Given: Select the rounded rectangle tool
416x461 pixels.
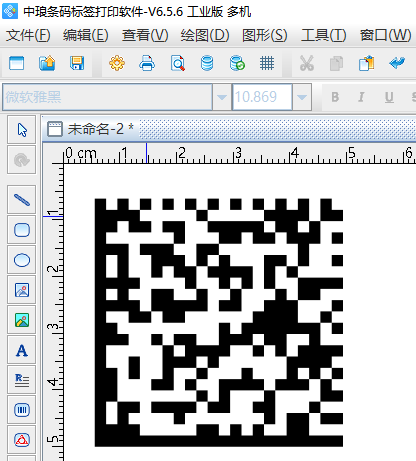Looking at the screenshot, I should [22, 230].
